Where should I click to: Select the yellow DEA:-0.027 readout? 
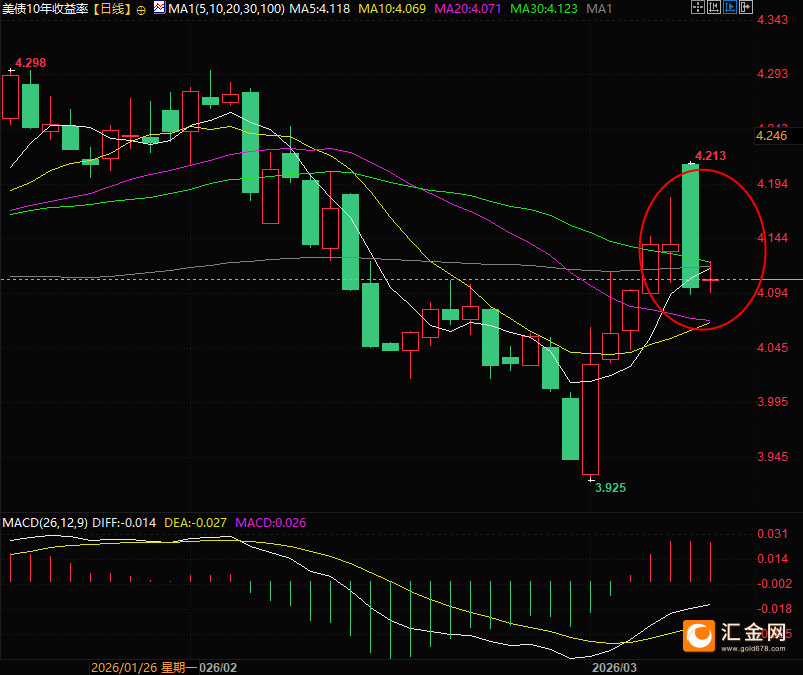point(195,523)
